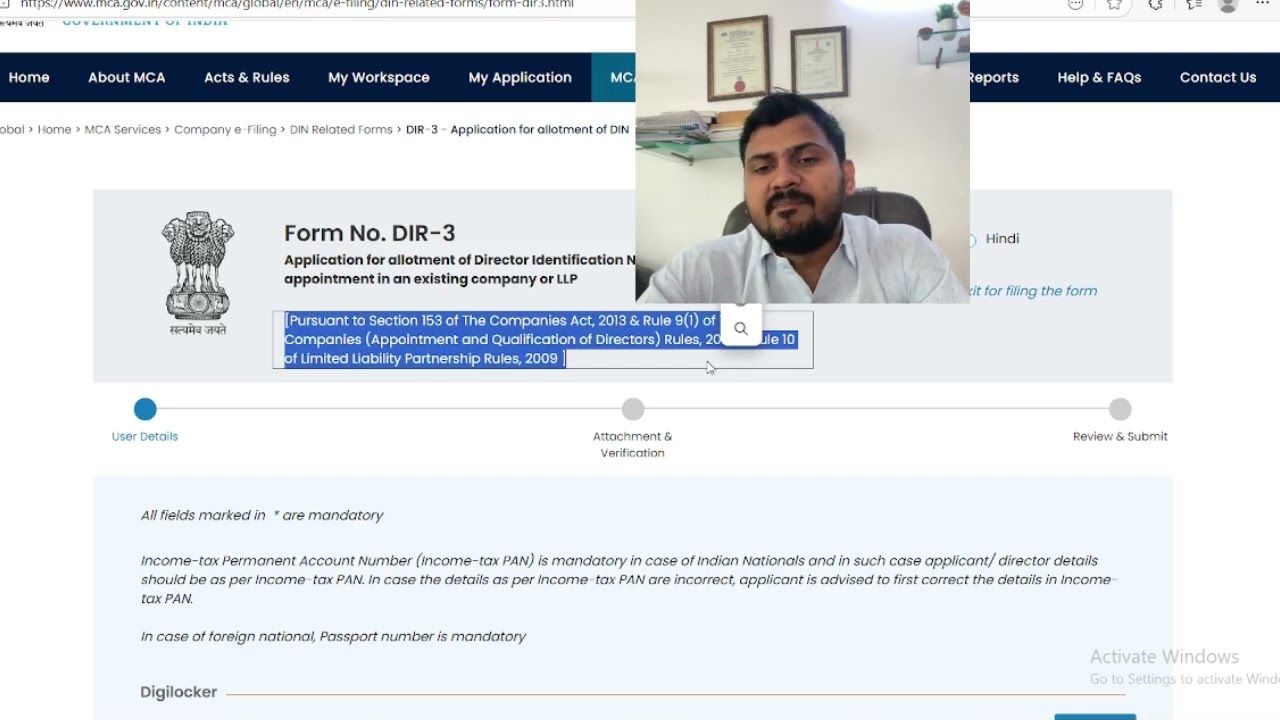Click the User Details step label
Screen dimensions: 1280x720
(x=145, y=437)
